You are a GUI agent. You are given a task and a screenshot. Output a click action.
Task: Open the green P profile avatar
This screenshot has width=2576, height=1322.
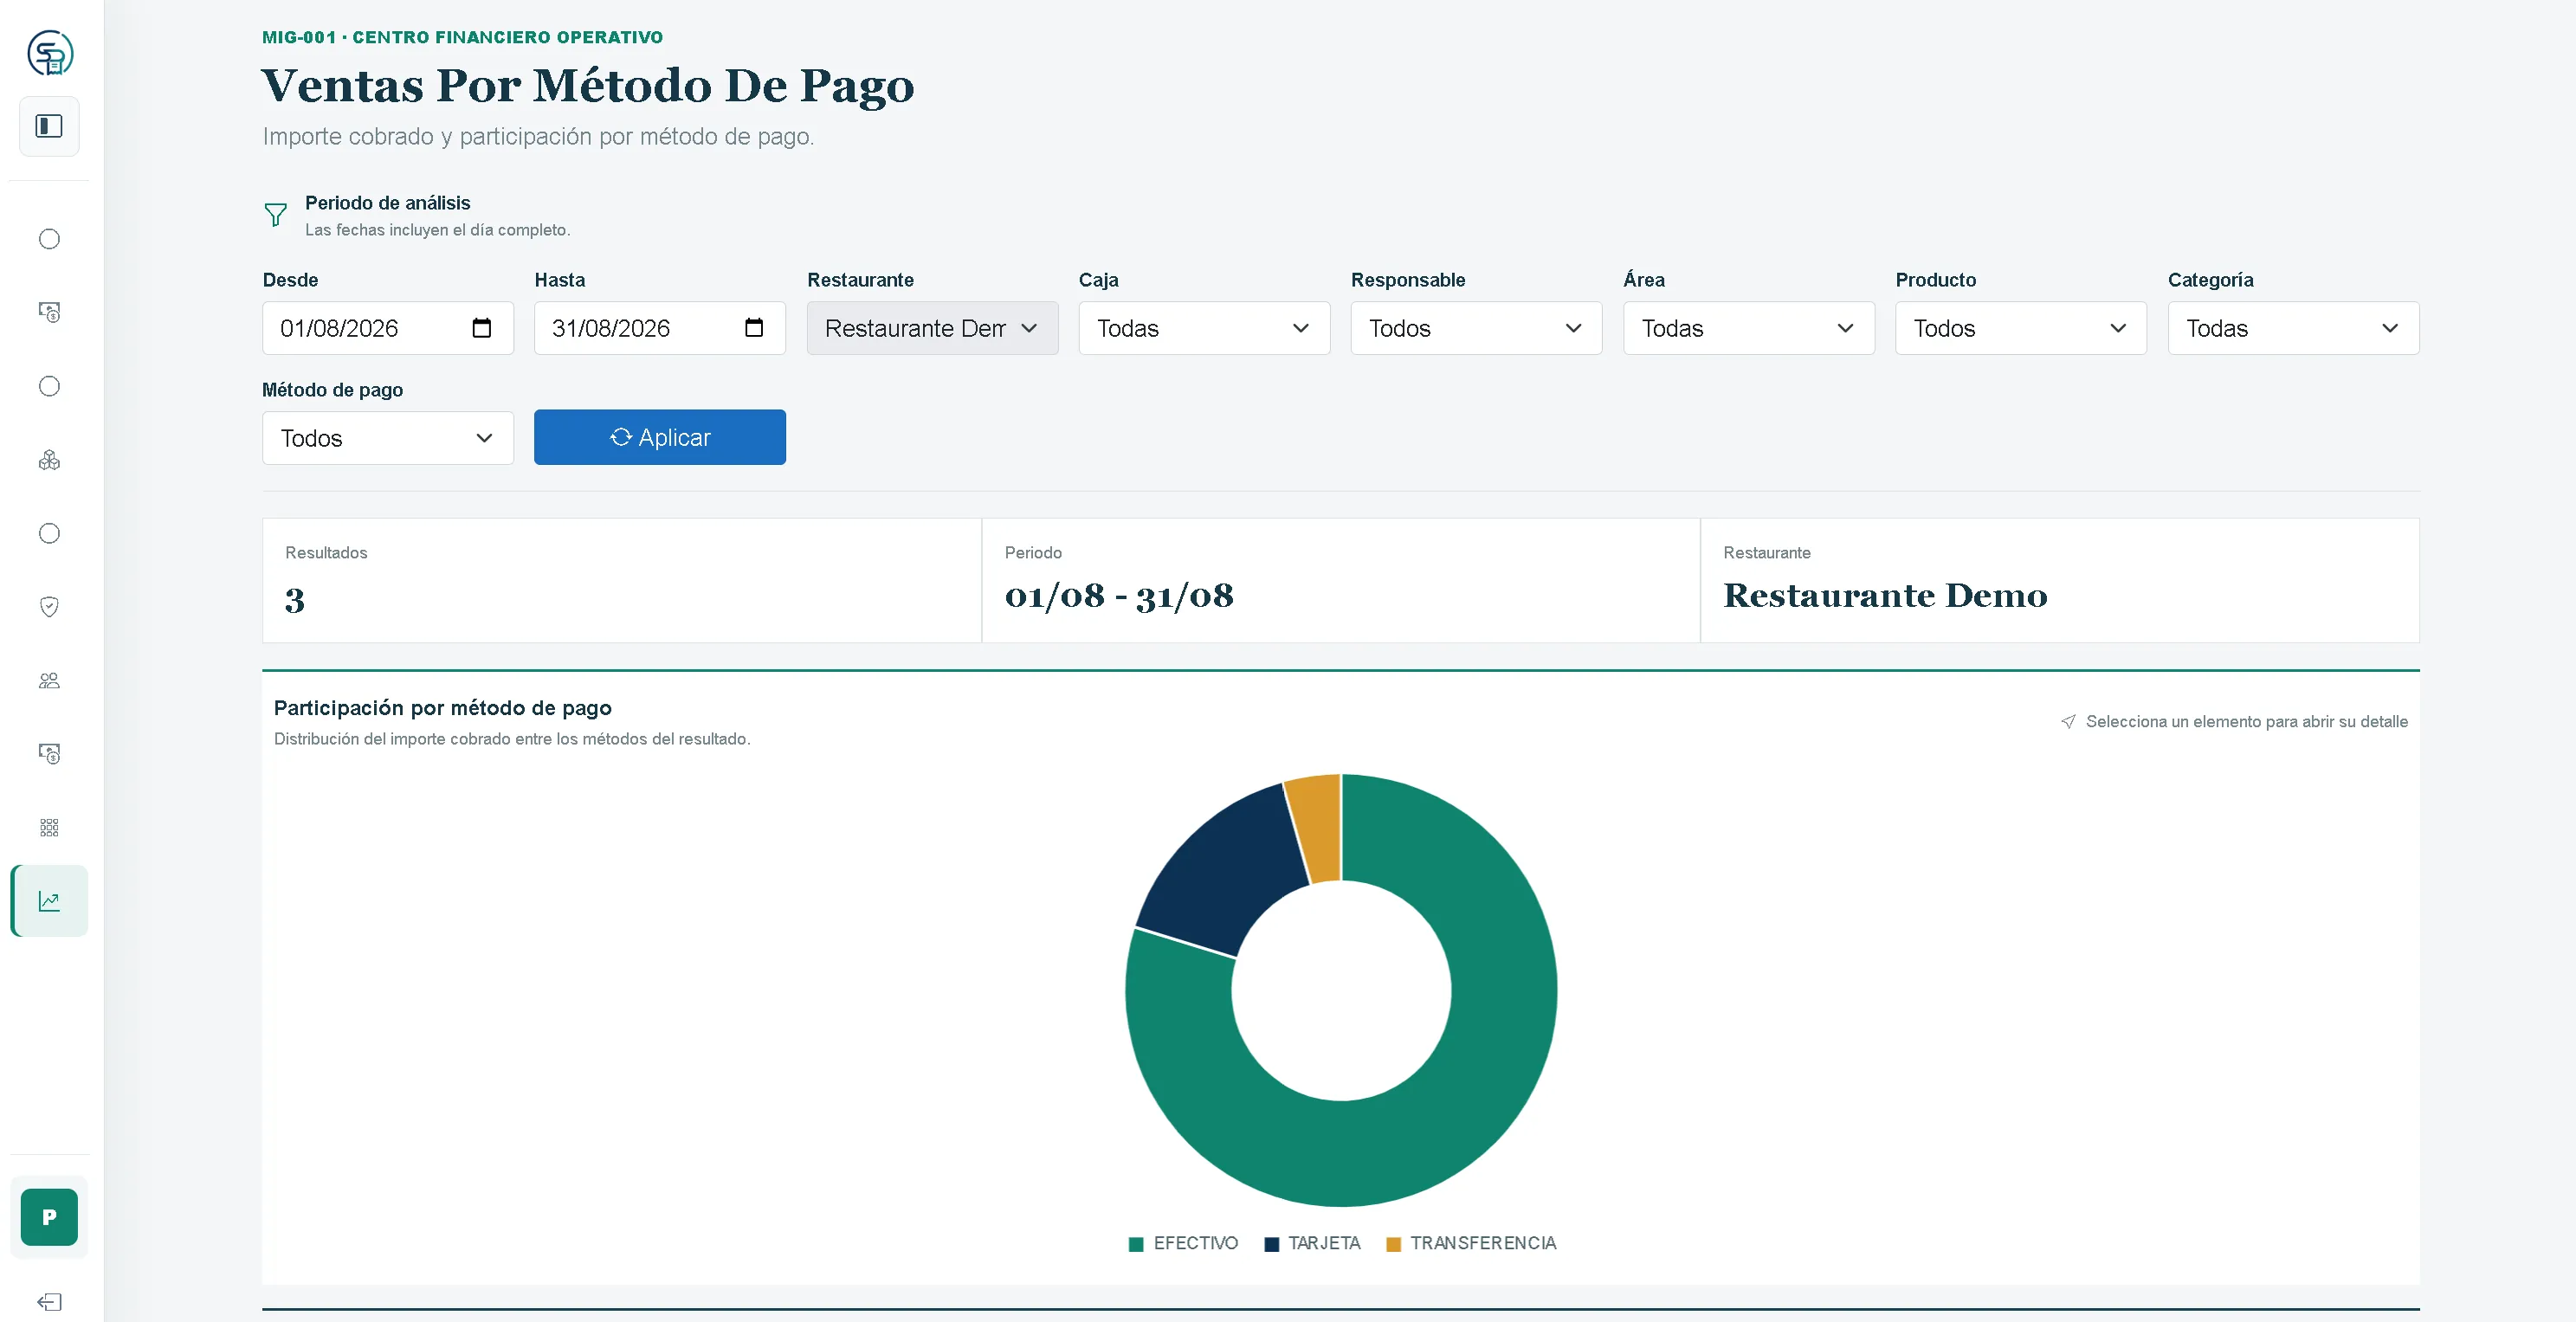tap(49, 1217)
